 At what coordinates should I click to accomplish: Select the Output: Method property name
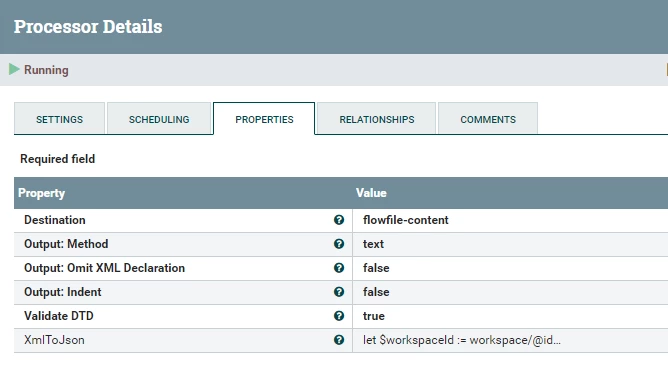[x=66, y=244]
